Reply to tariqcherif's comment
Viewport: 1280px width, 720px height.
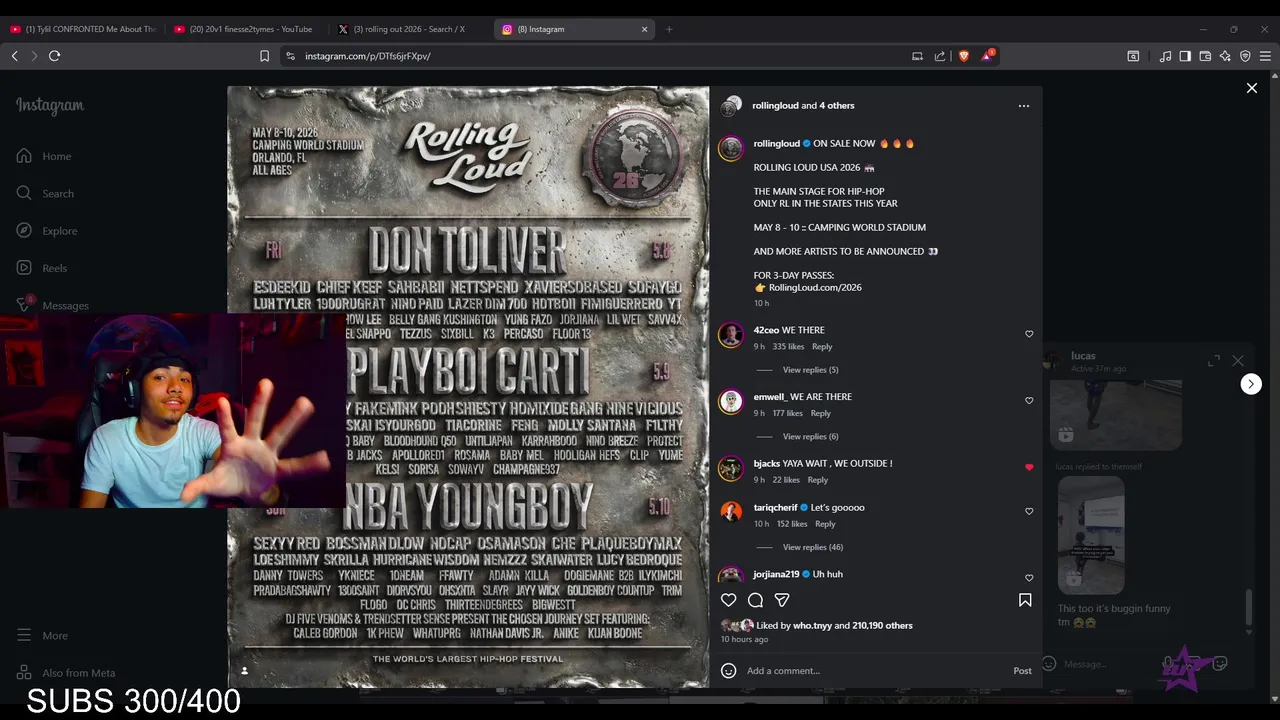coord(825,524)
